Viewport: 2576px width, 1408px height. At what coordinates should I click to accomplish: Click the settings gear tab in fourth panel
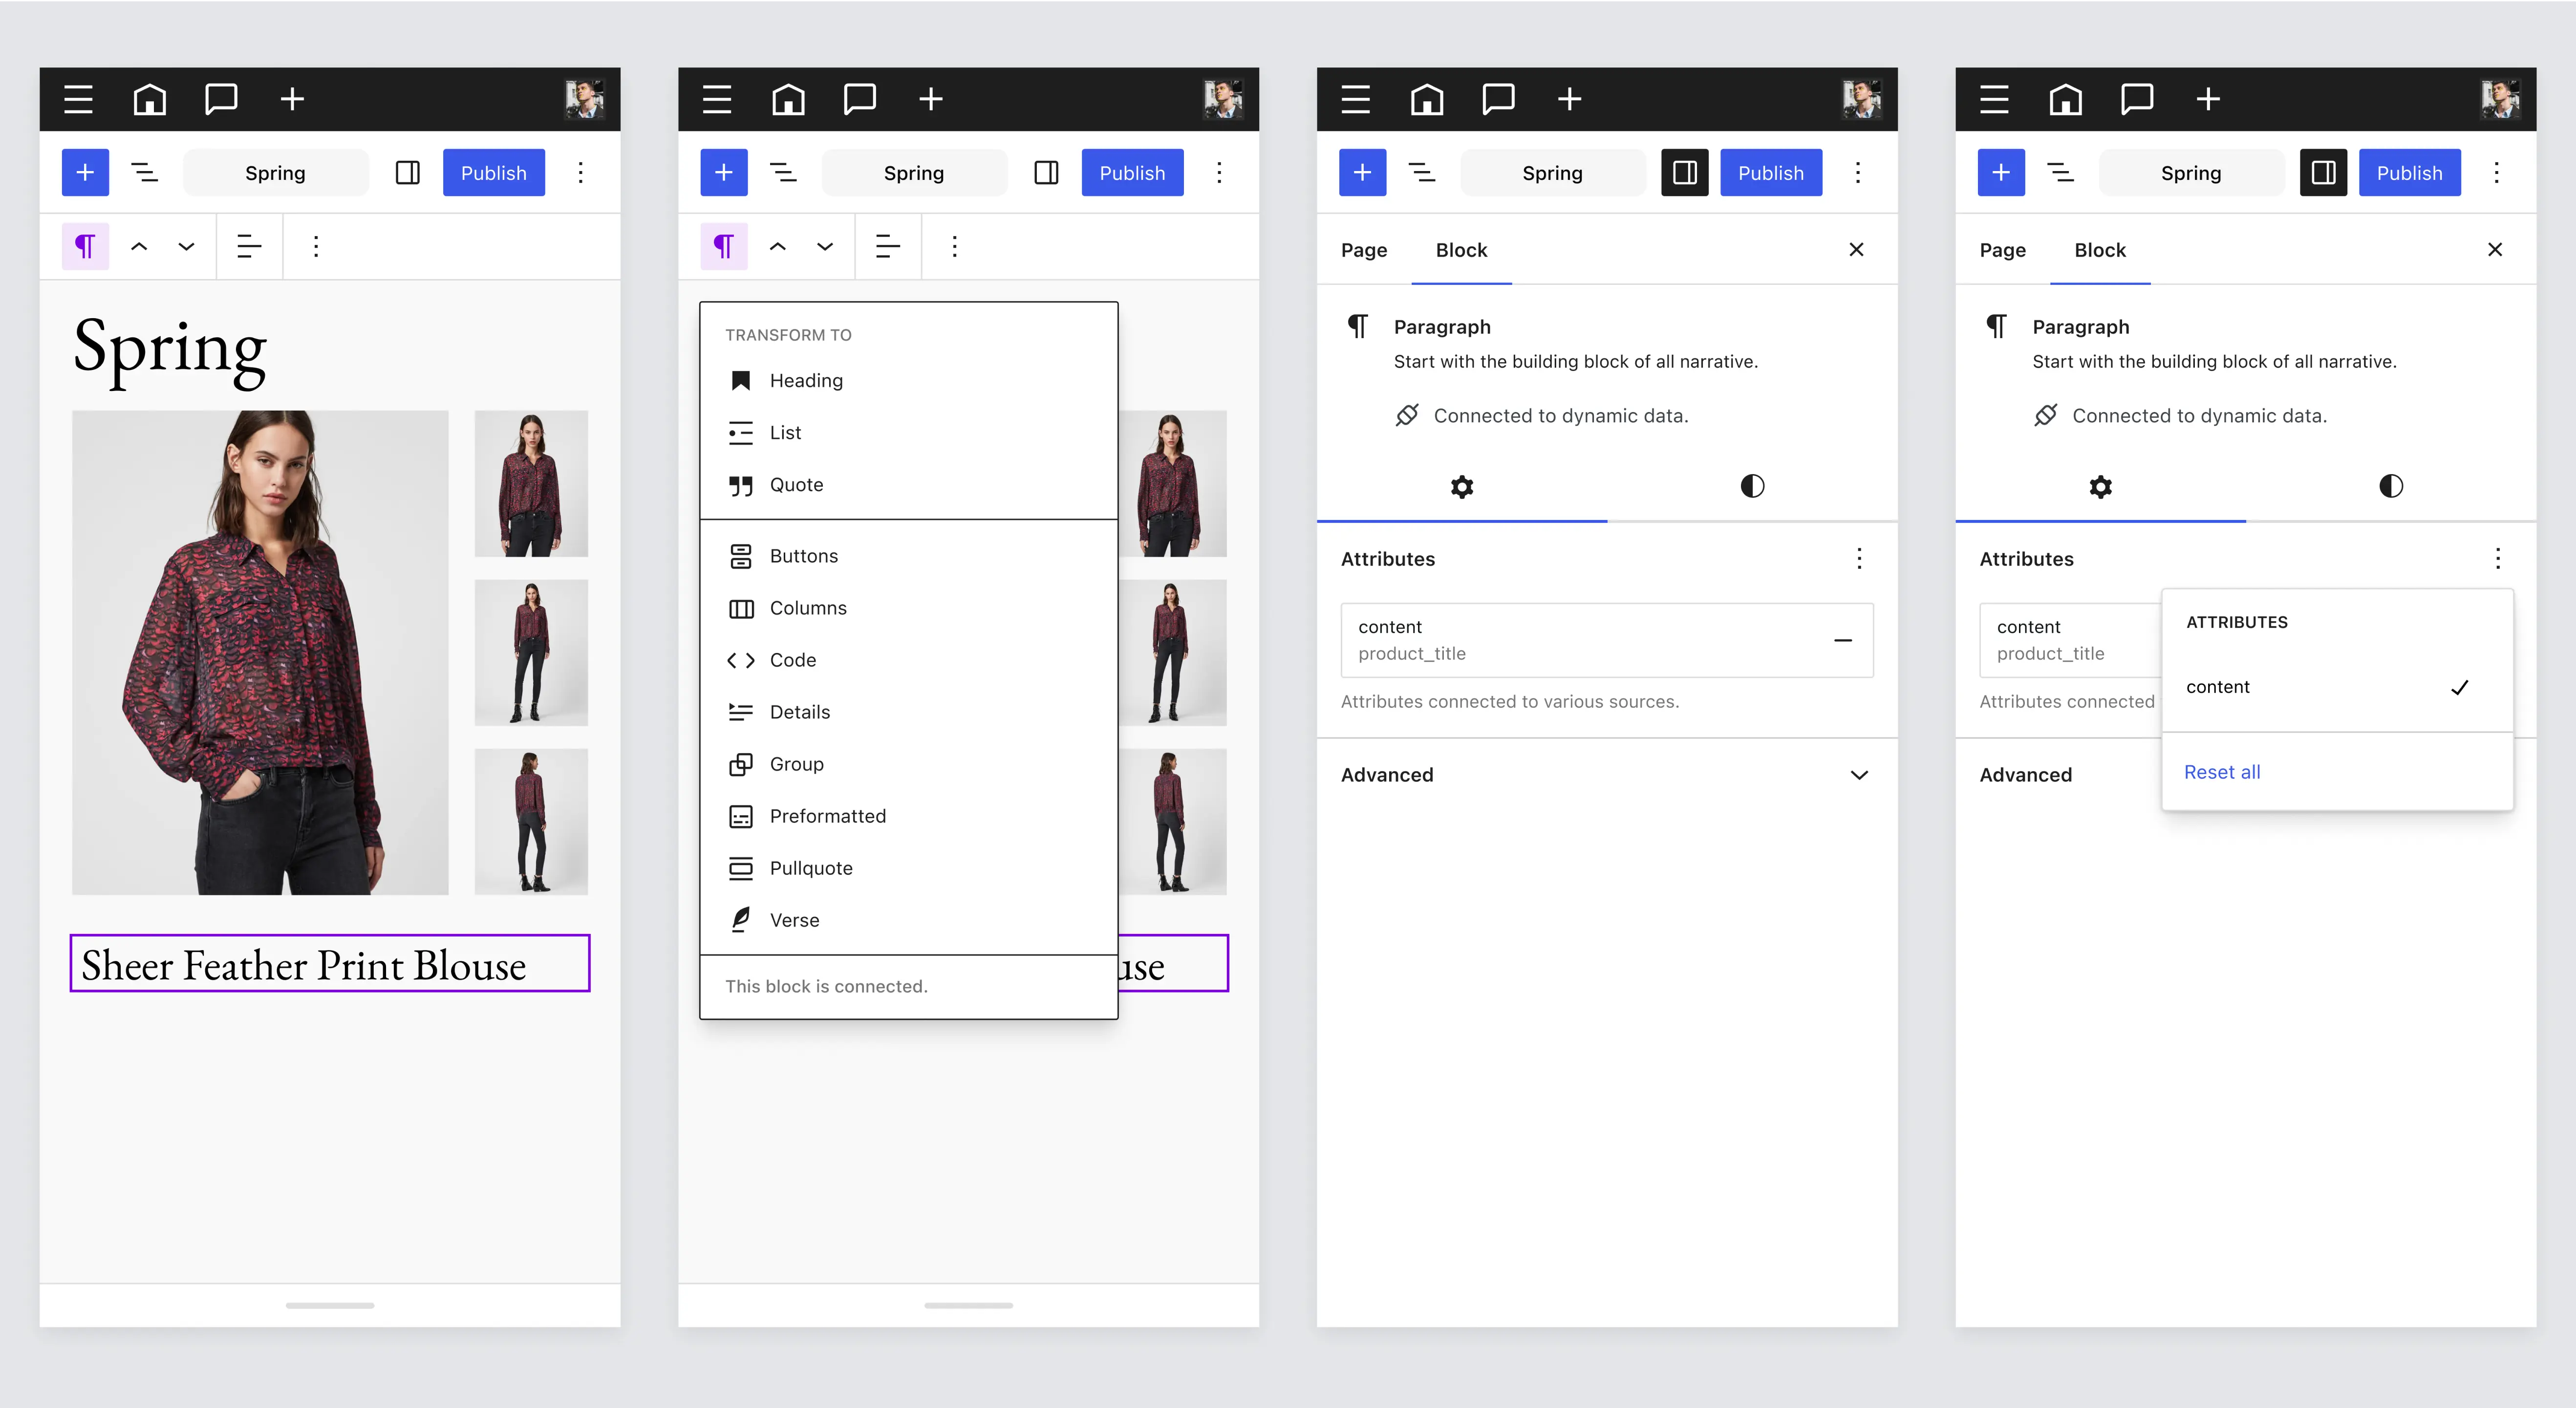(2100, 487)
